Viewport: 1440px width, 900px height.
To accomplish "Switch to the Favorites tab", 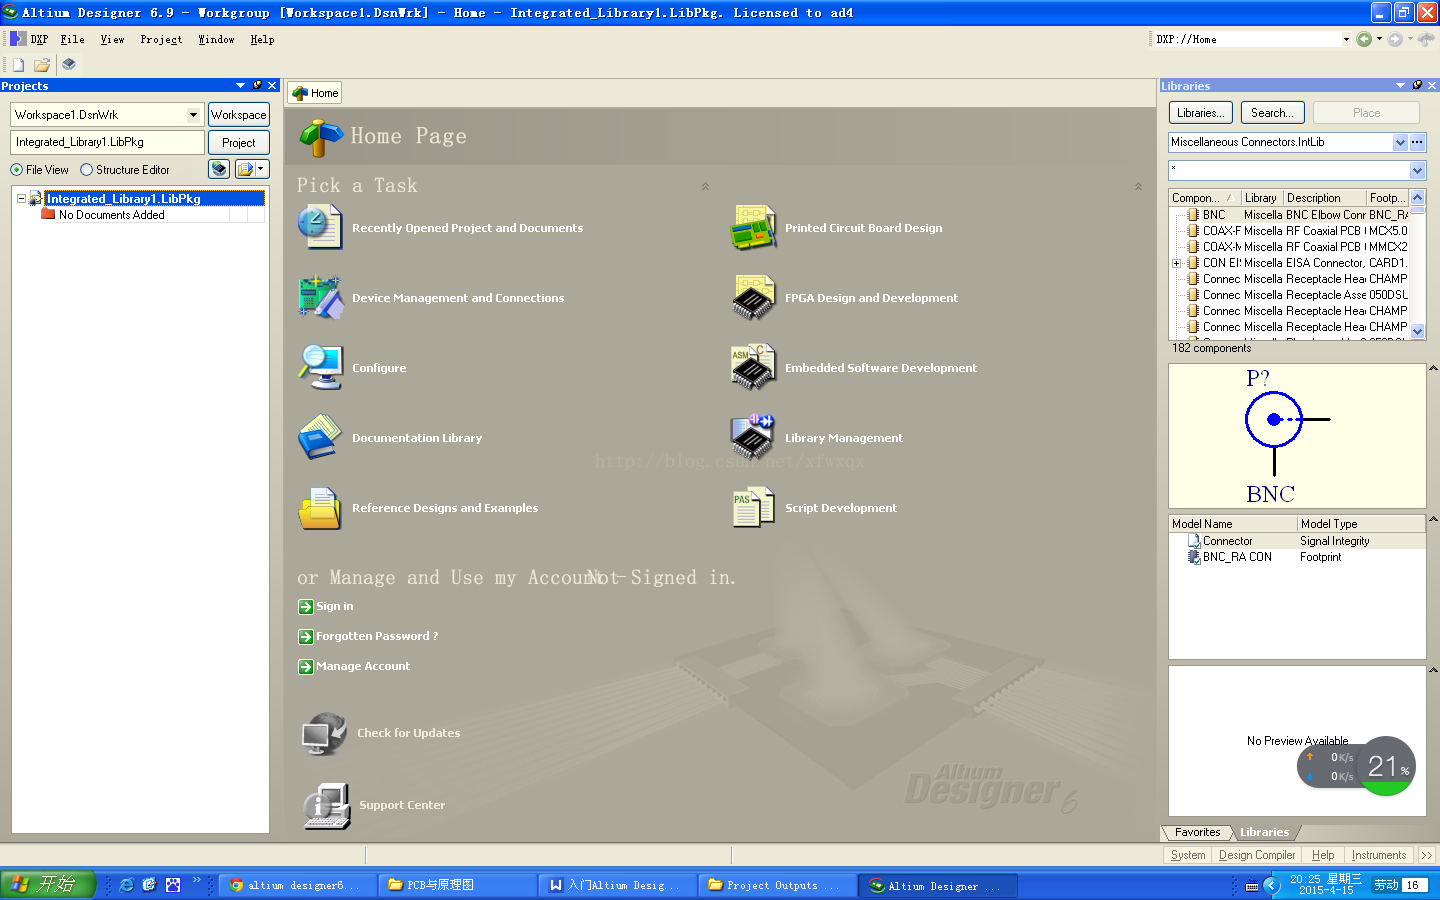I will pos(1197,832).
